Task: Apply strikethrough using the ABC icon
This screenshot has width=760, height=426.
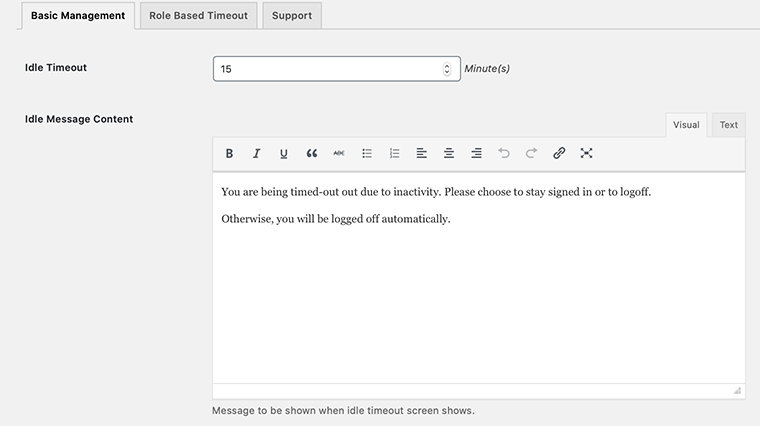Action: [339, 154]
